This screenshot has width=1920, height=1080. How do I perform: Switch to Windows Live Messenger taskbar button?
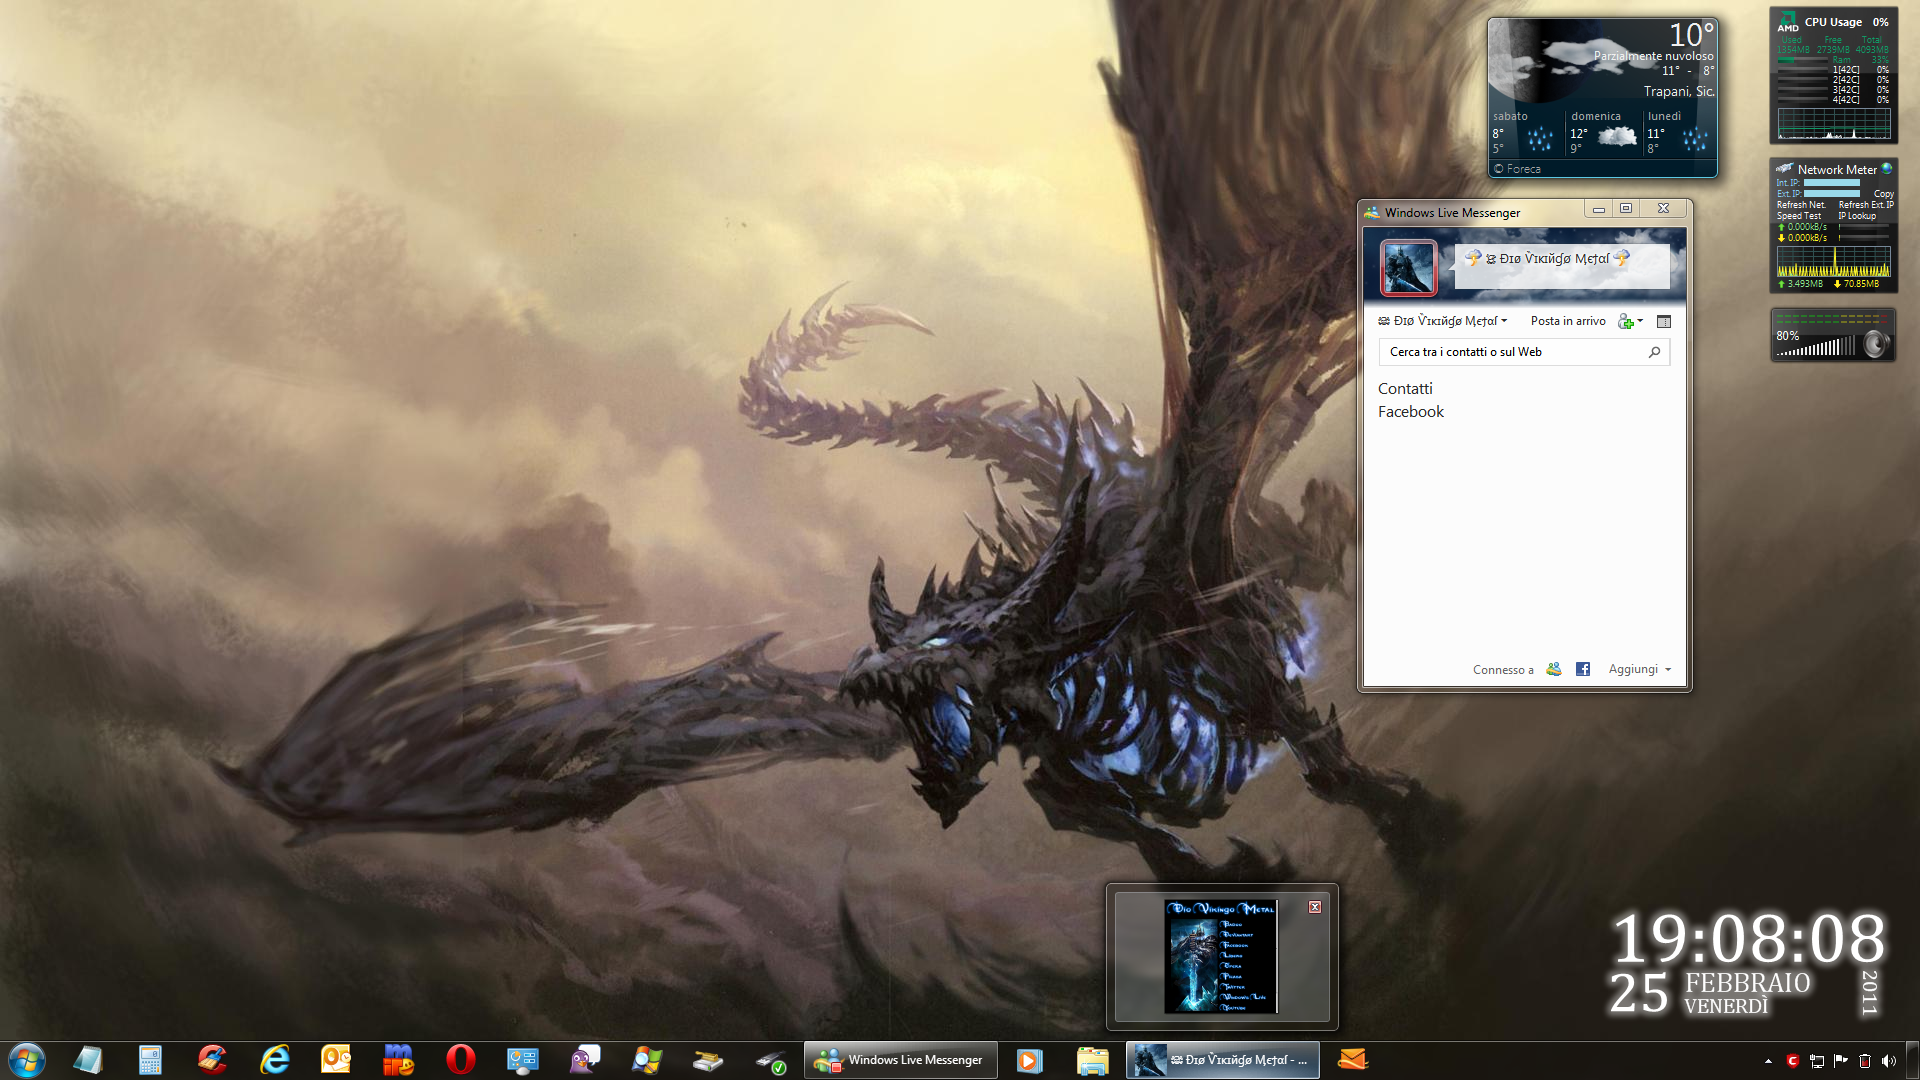[x=901, y=1060]
